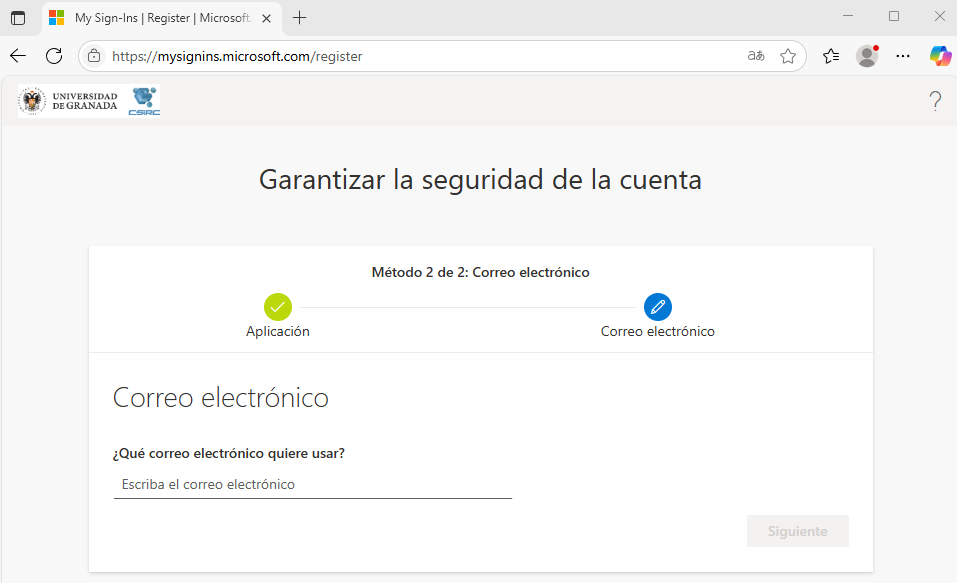Go back to the previous page
The width and height of the screenshot is (957, 583).
click(x=18, y=56)
